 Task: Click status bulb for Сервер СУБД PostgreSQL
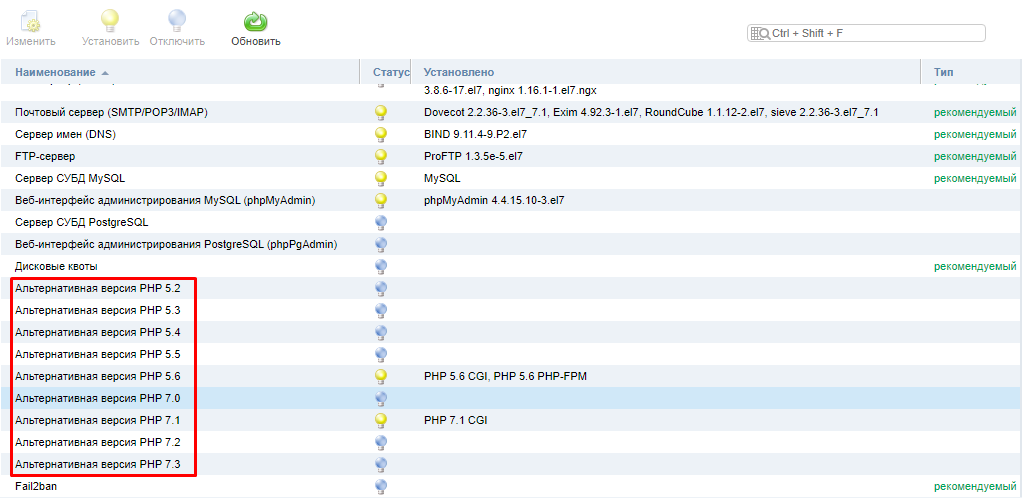(x=380, y=222)
